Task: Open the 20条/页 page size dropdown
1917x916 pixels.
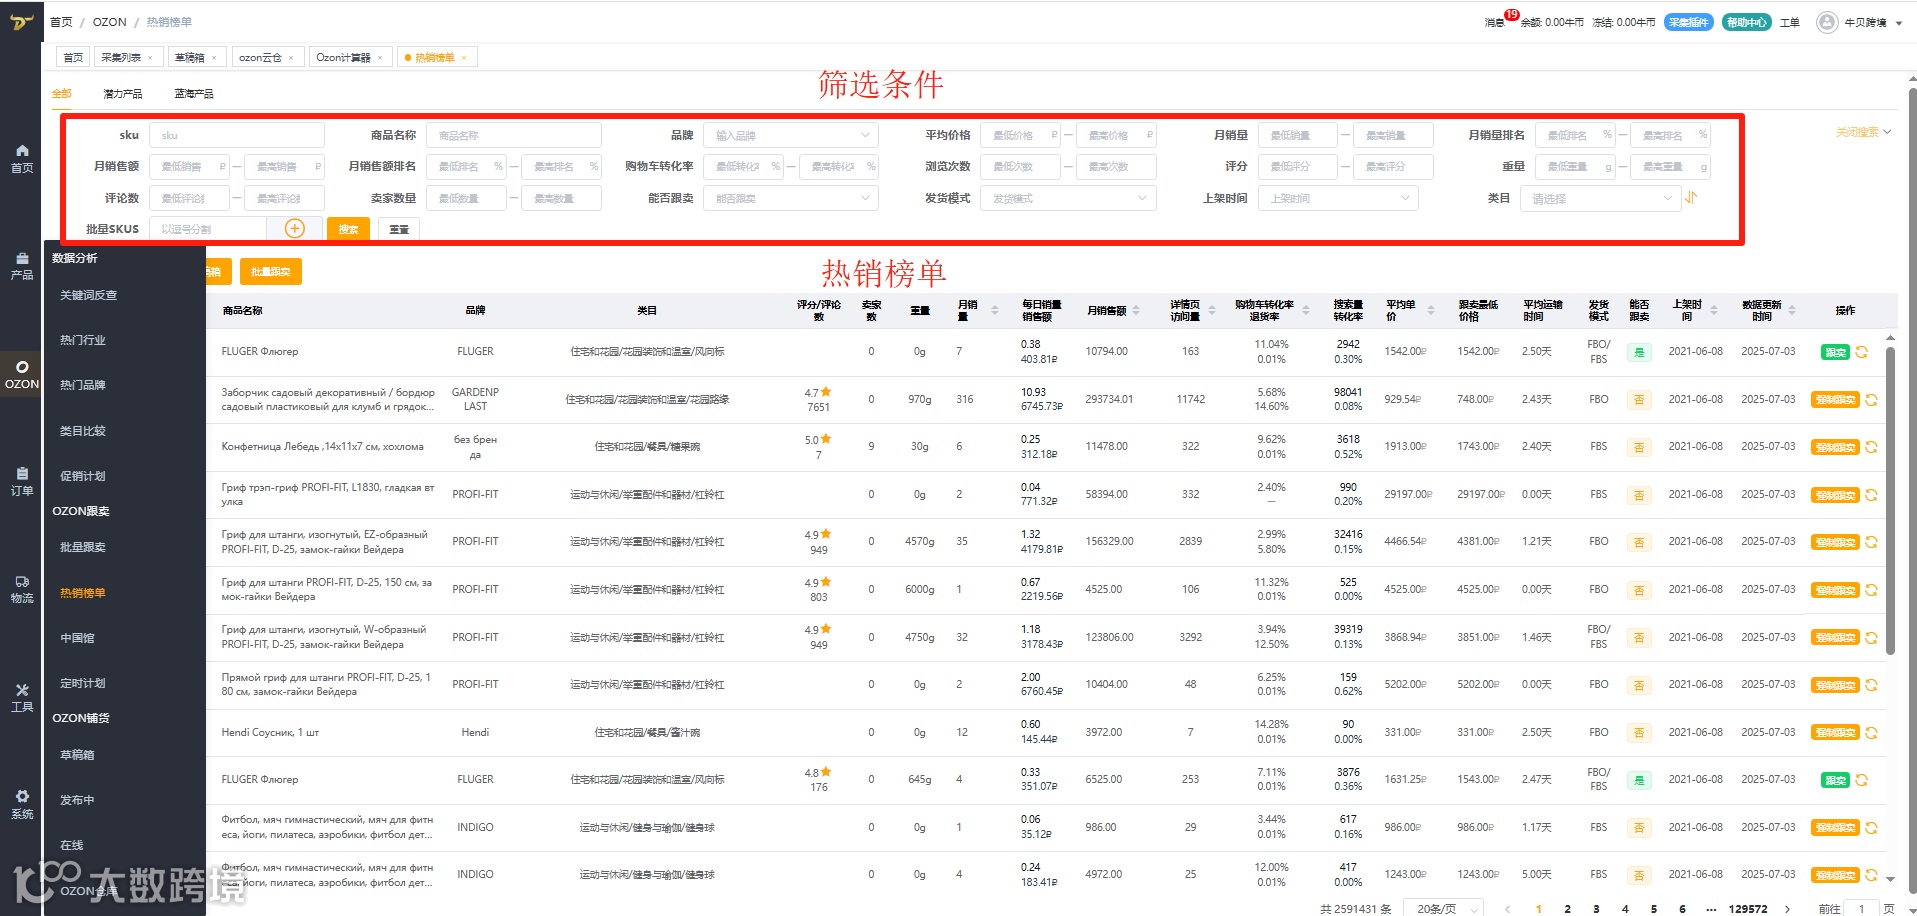Action: (1443, 908)
